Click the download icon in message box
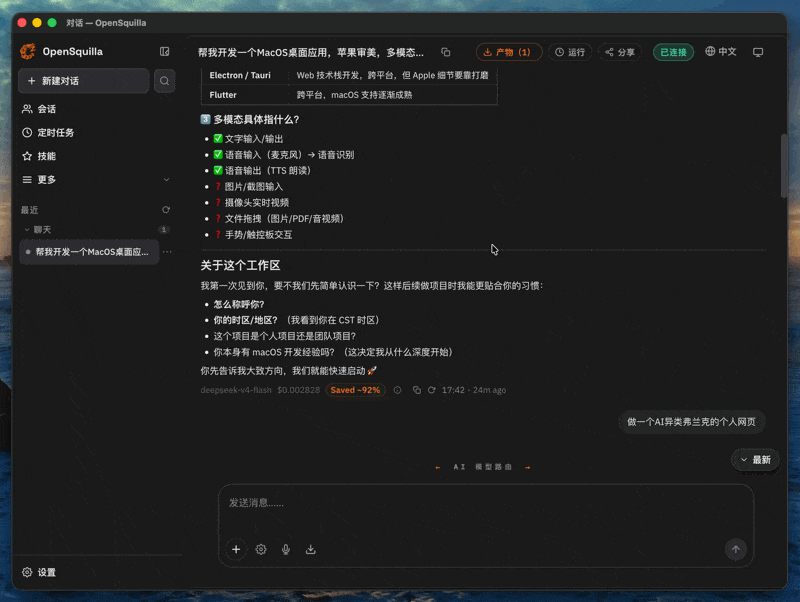This screenshot has width=800, height=602. [x=310, y=549]
